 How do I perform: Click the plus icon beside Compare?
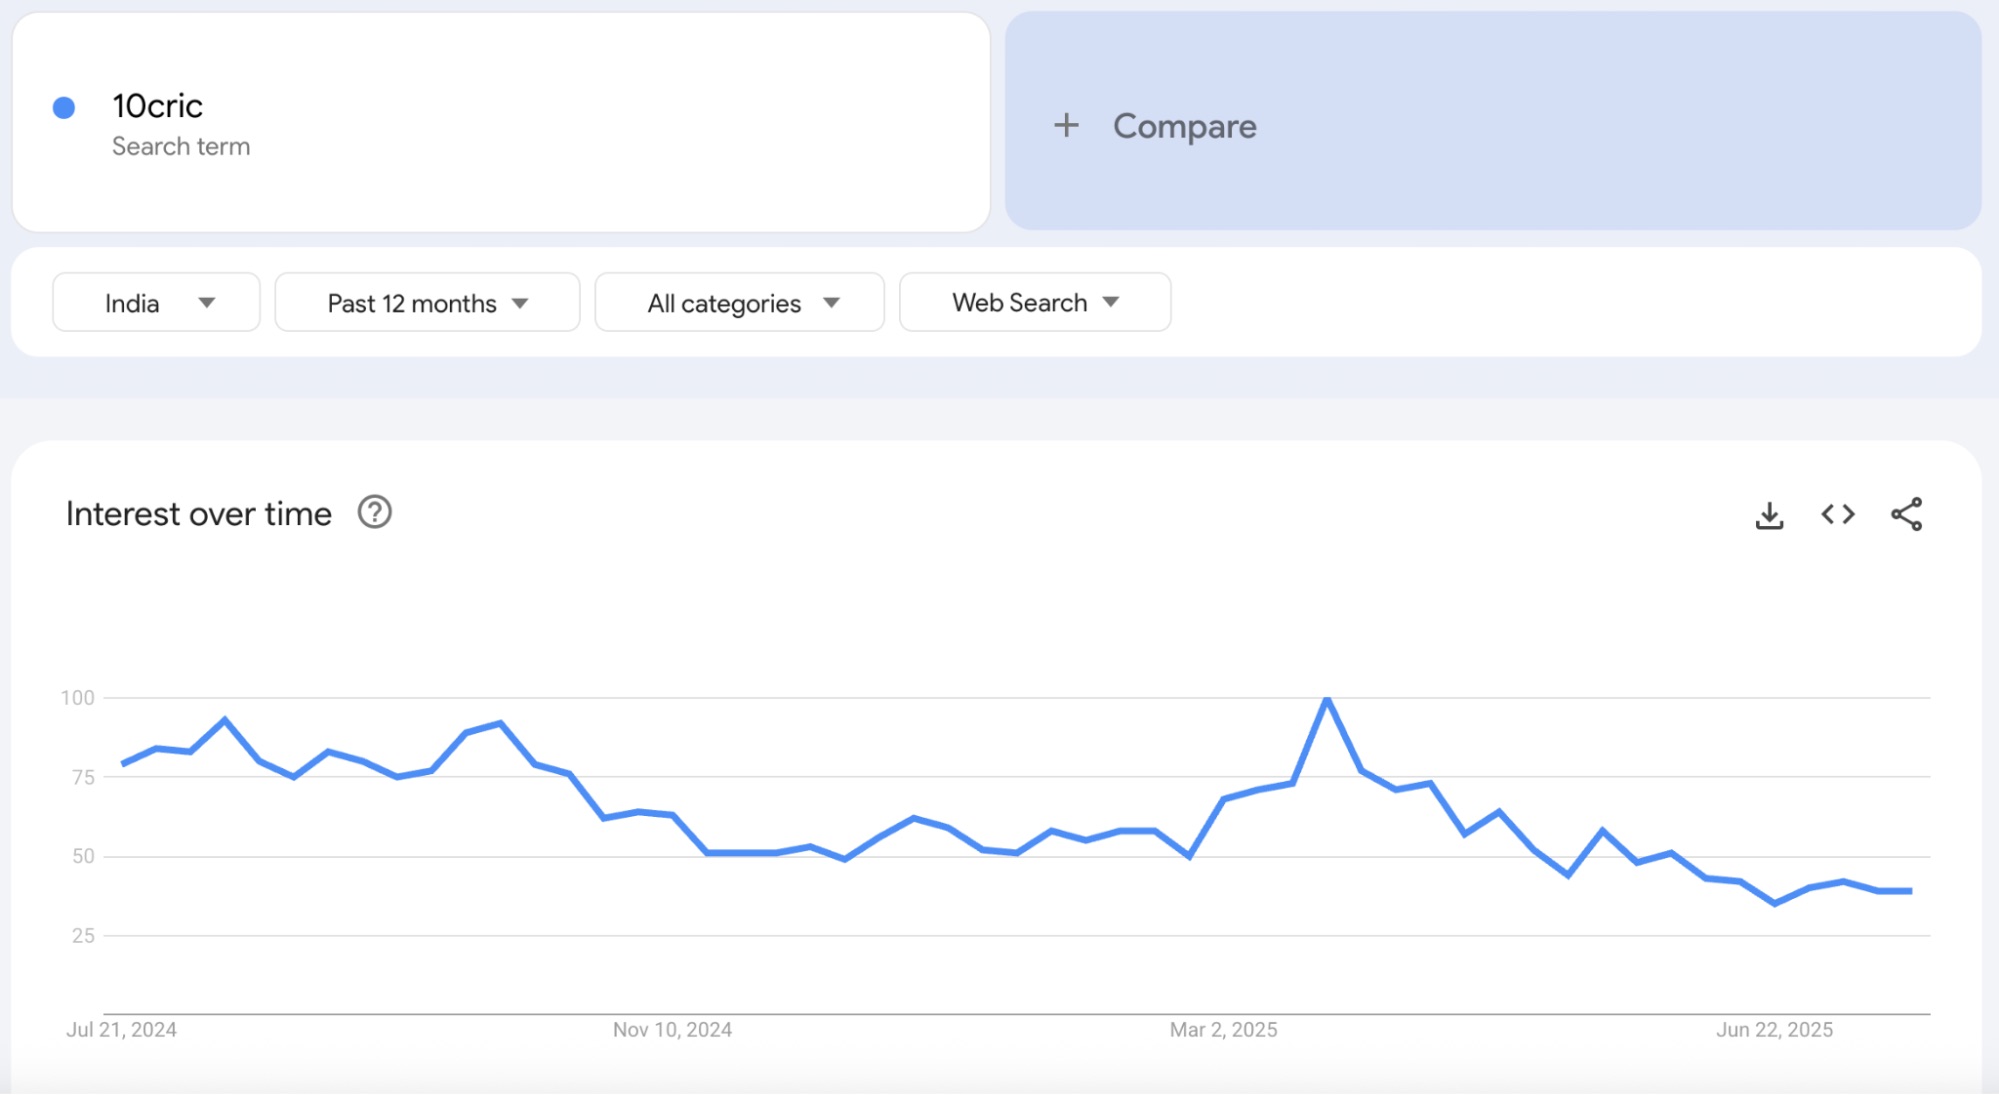(x=1066, y=125)
